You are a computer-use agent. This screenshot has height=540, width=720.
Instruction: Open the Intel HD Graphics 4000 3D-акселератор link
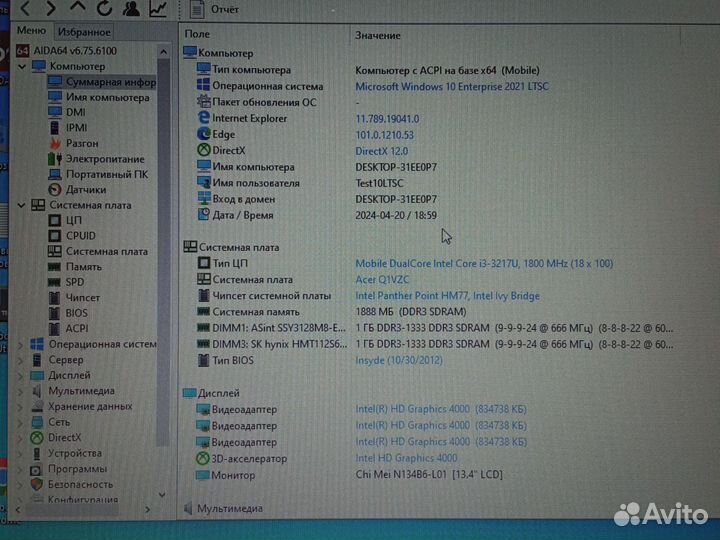click(x=406, y=458)
